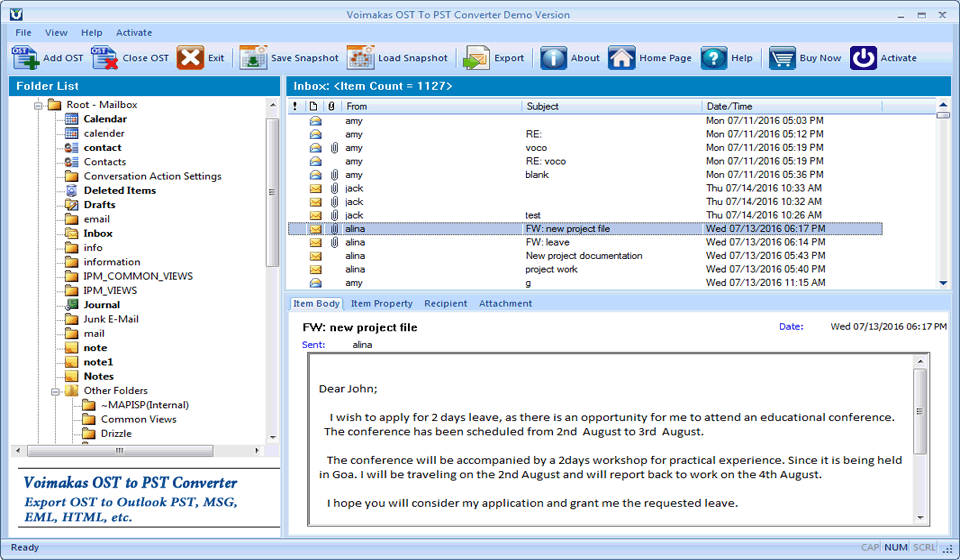Viewport: 960px width, 560px height.
Task: Switch to the Item Property tab
Action: coord(381,304)
